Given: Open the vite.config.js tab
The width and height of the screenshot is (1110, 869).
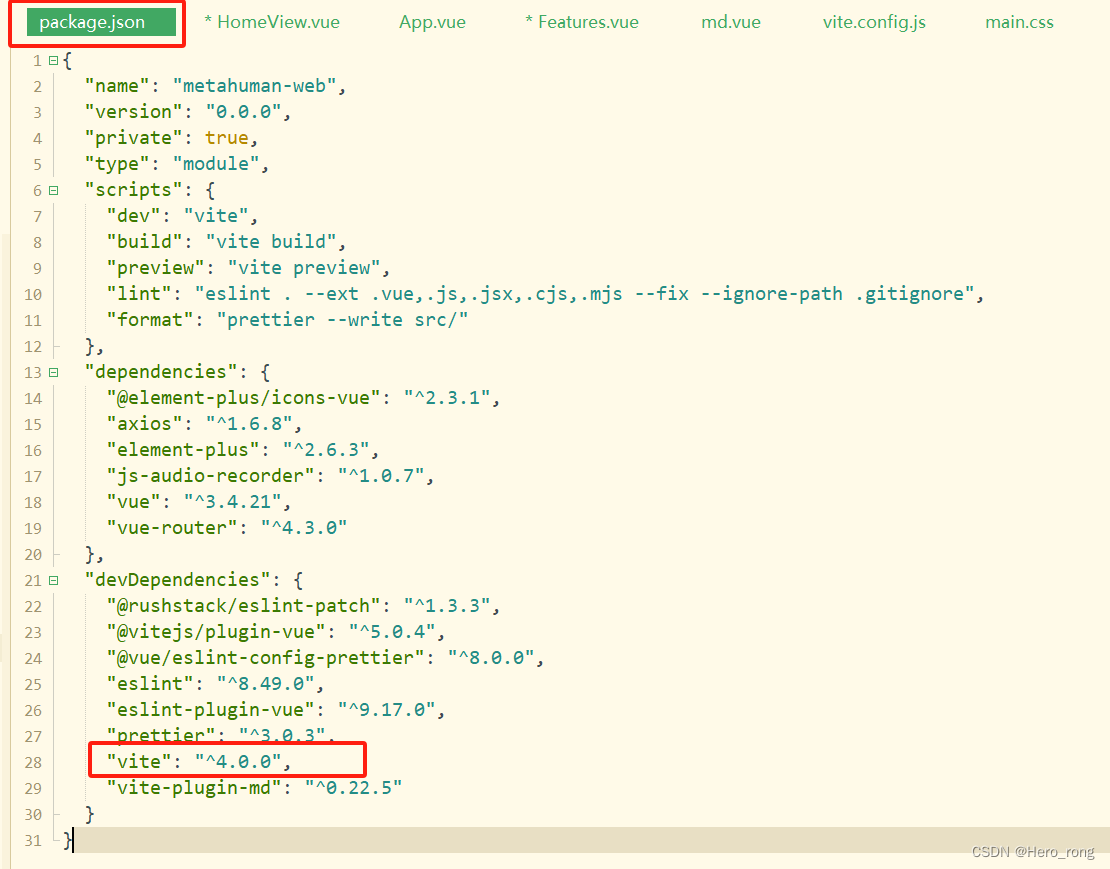Looking at the screenshot, I should [x=874, y=23].
